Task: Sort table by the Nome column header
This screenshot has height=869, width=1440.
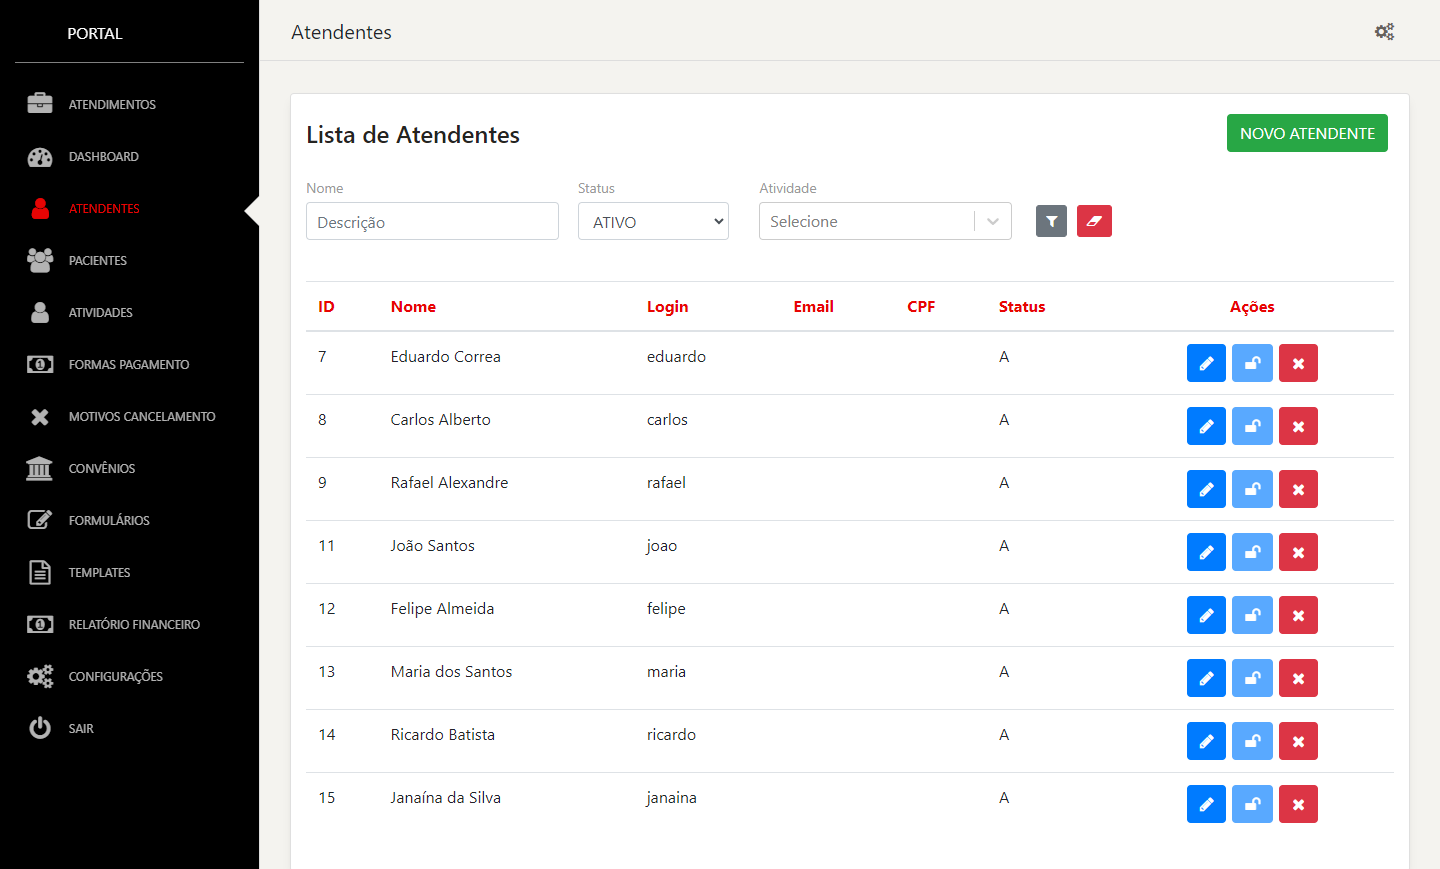Action: point(413,307)
